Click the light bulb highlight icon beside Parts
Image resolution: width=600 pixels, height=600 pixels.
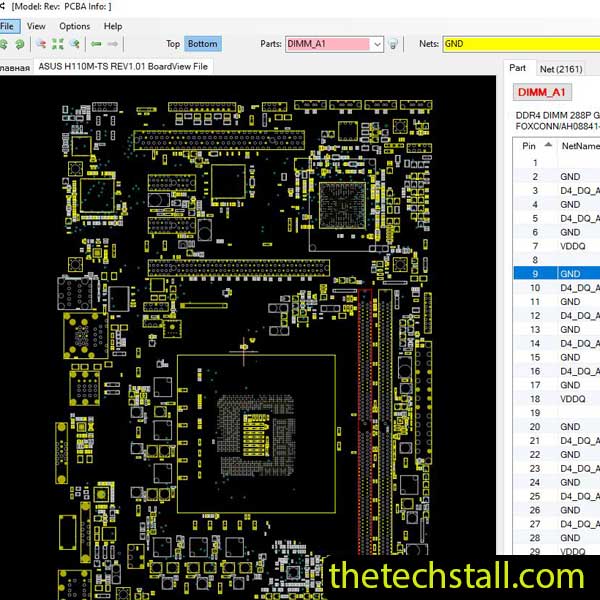[x=393, y=44]
